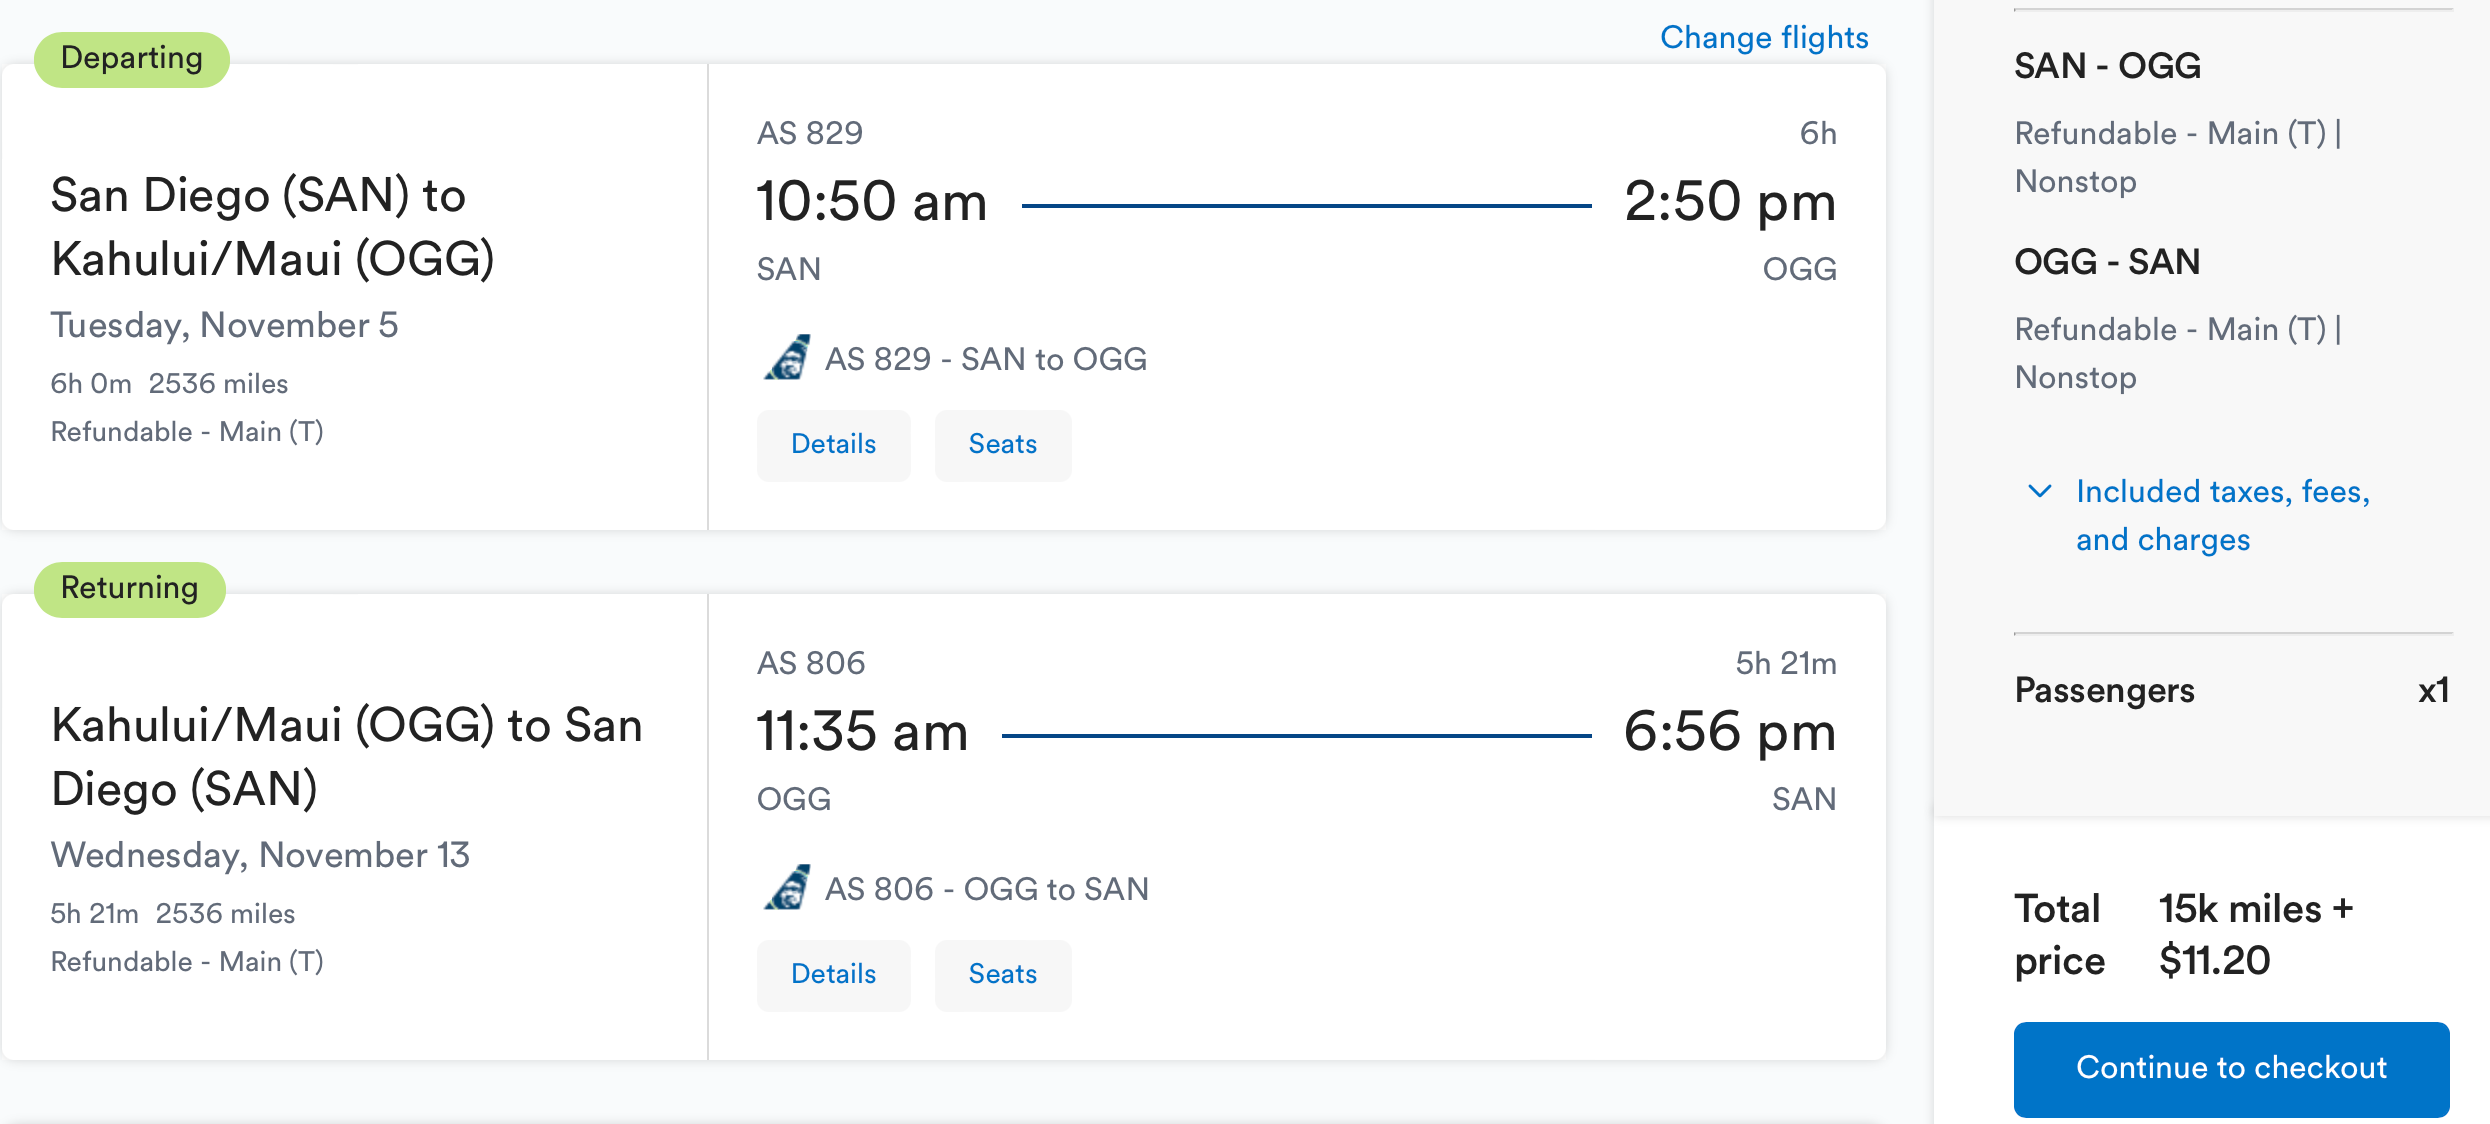Click the Passengers x1 row
Image resolution: width=2490 pixels, height=1124 pixels.
pyautogui.click(x=2231, y=691)
